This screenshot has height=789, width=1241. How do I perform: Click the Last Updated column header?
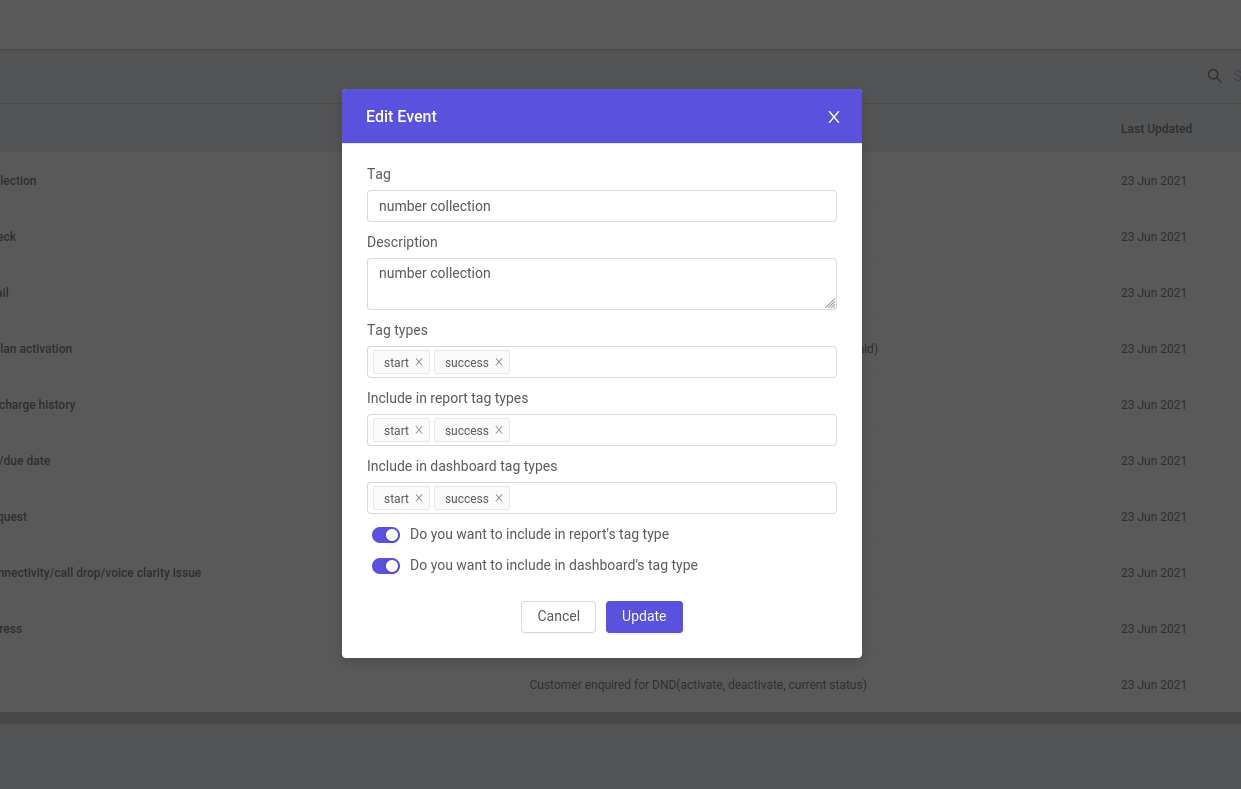tap(1156, 129)
